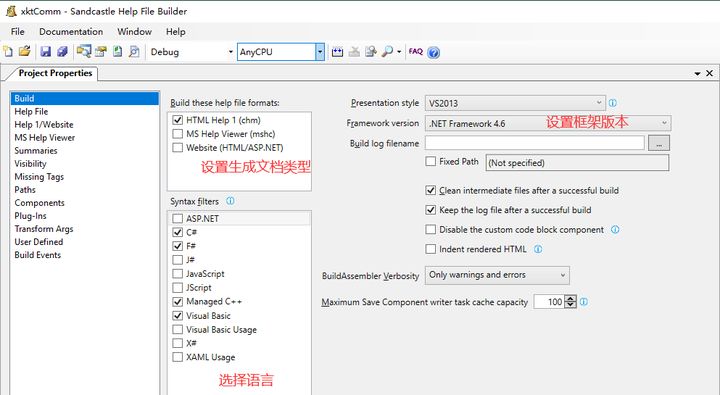Image resolution: width=720 pixels, height=395 pixels.
Task: Toggle the C# syntax filter
Action: tap(178, 232)
